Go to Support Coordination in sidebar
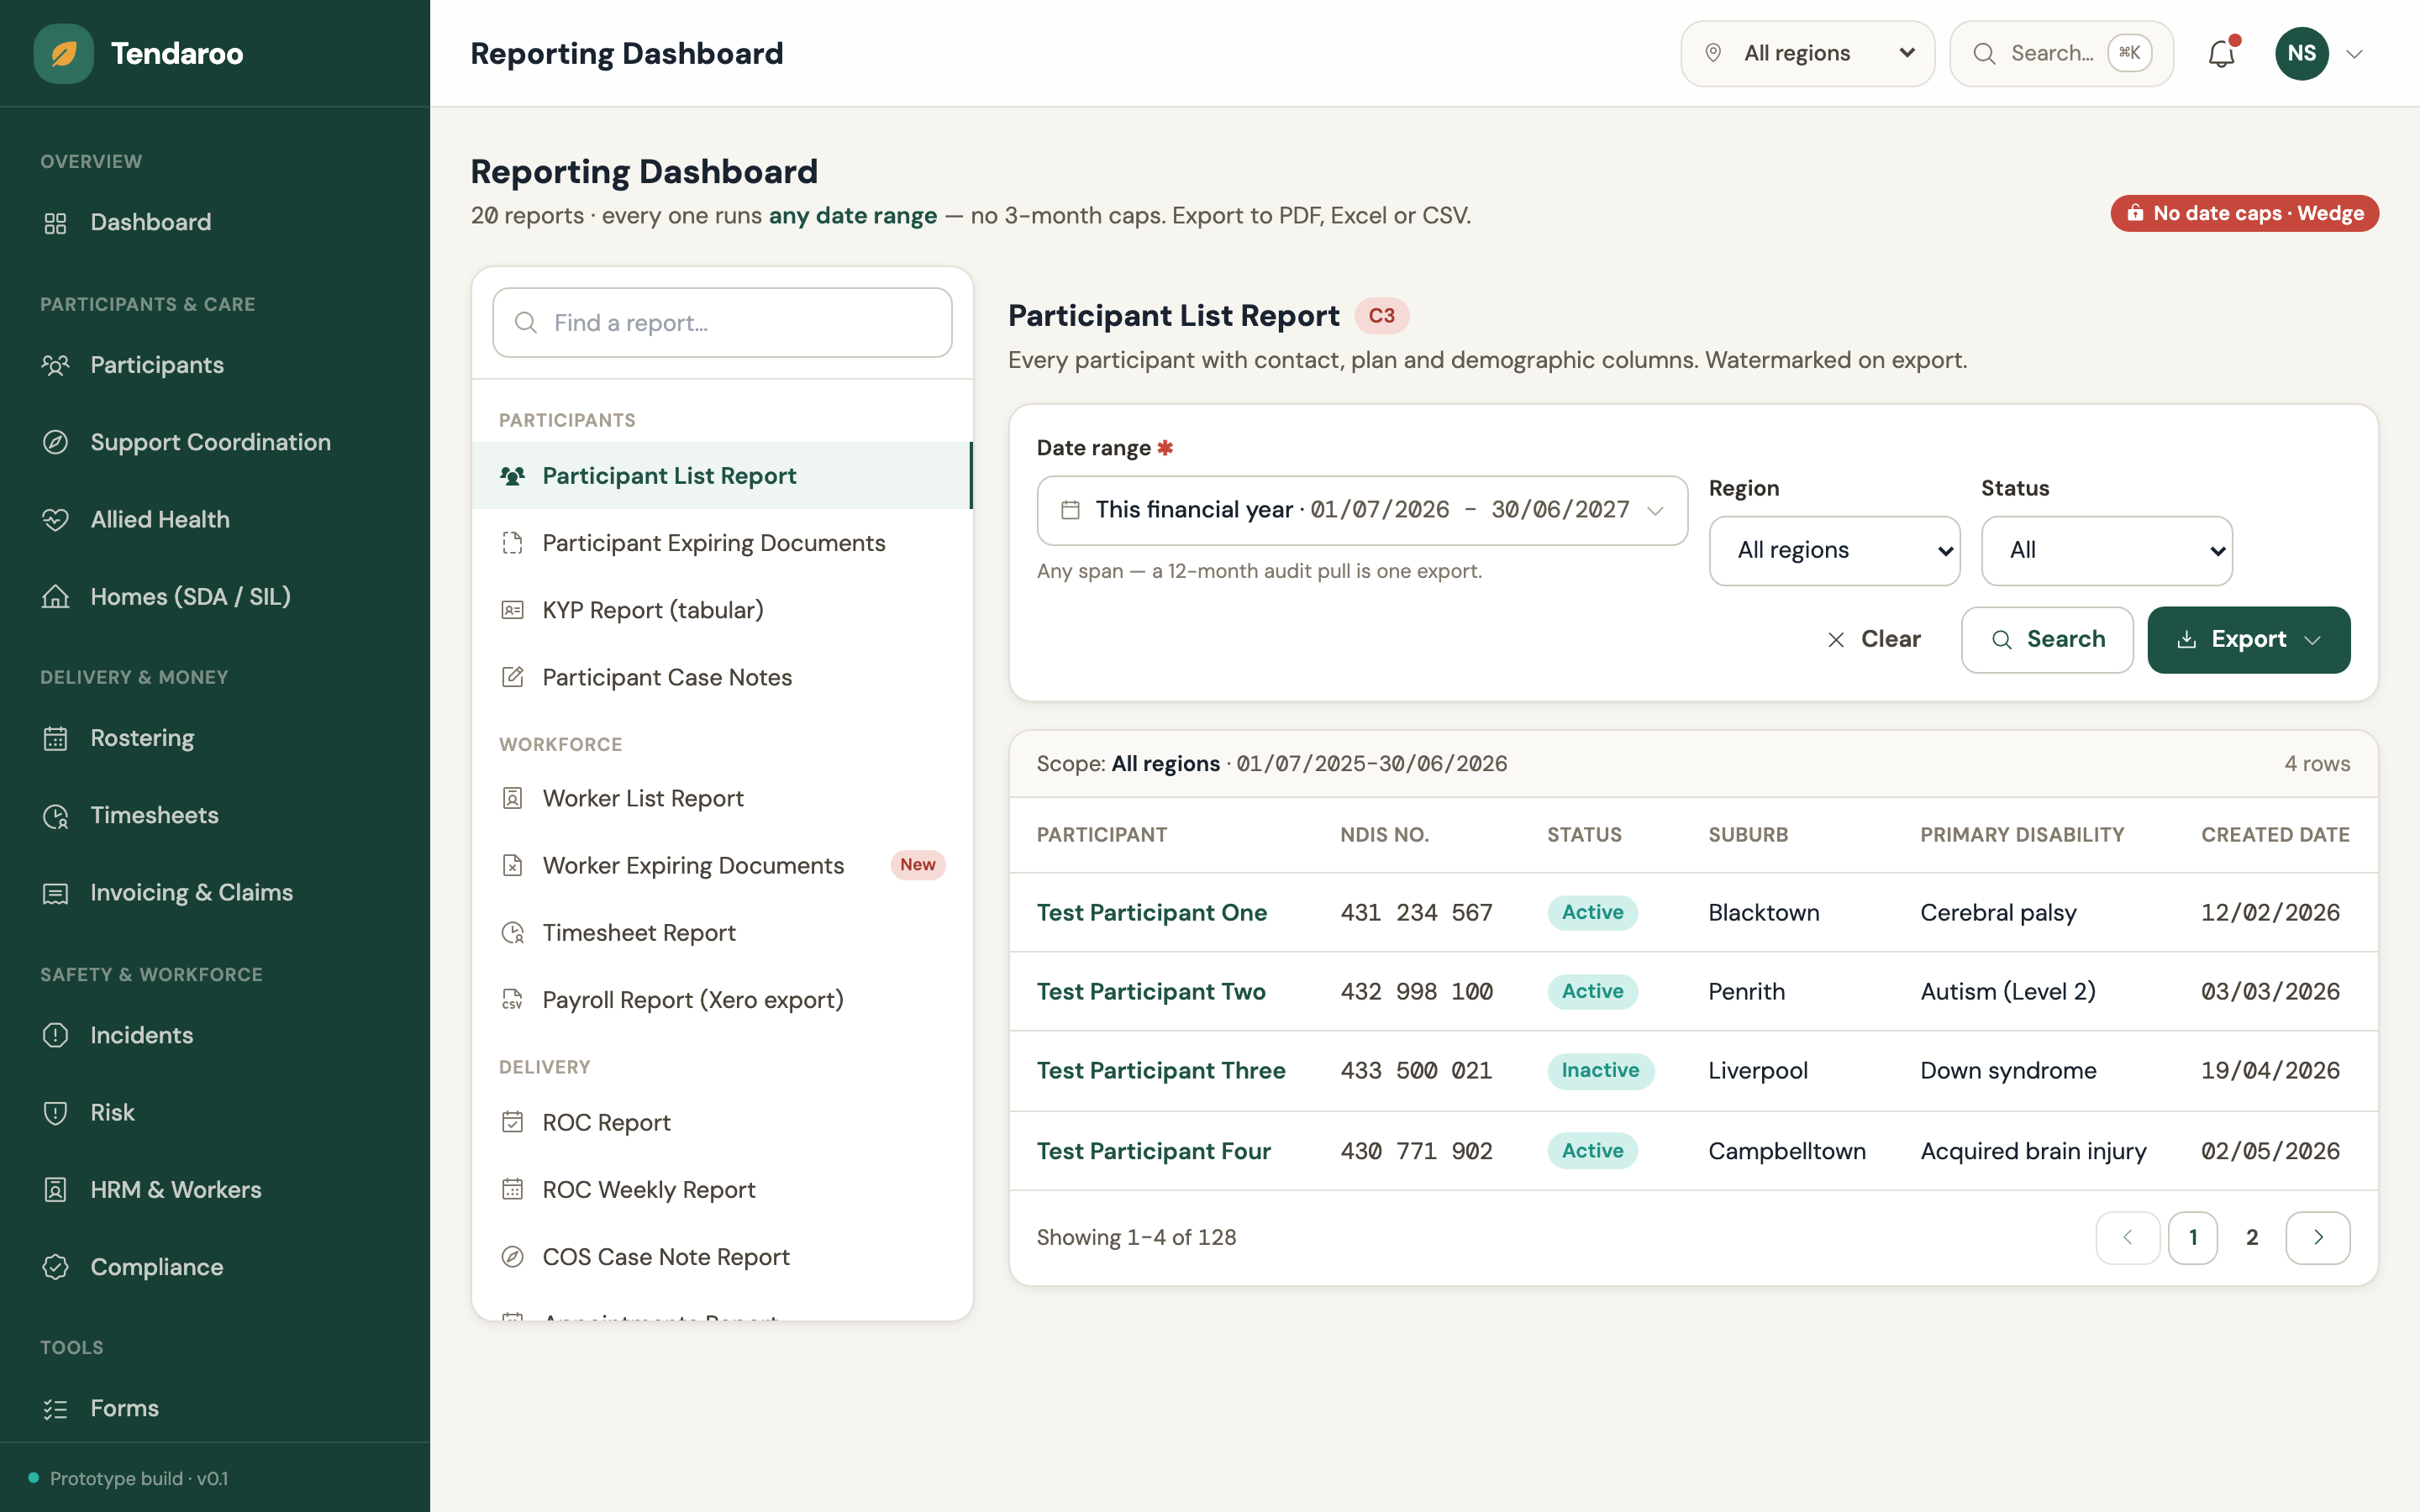Image resolution: width=2420 pixels, height=1512 pixels. (215, 442)
